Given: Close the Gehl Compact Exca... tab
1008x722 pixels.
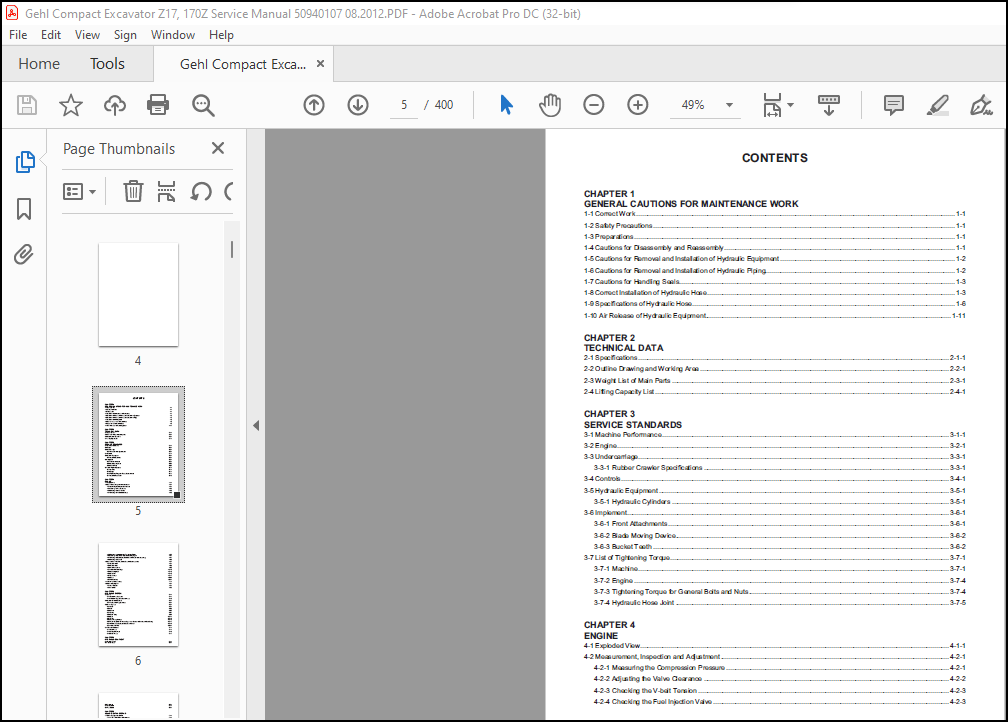Looking at the screenshot, I should (321, 64).
